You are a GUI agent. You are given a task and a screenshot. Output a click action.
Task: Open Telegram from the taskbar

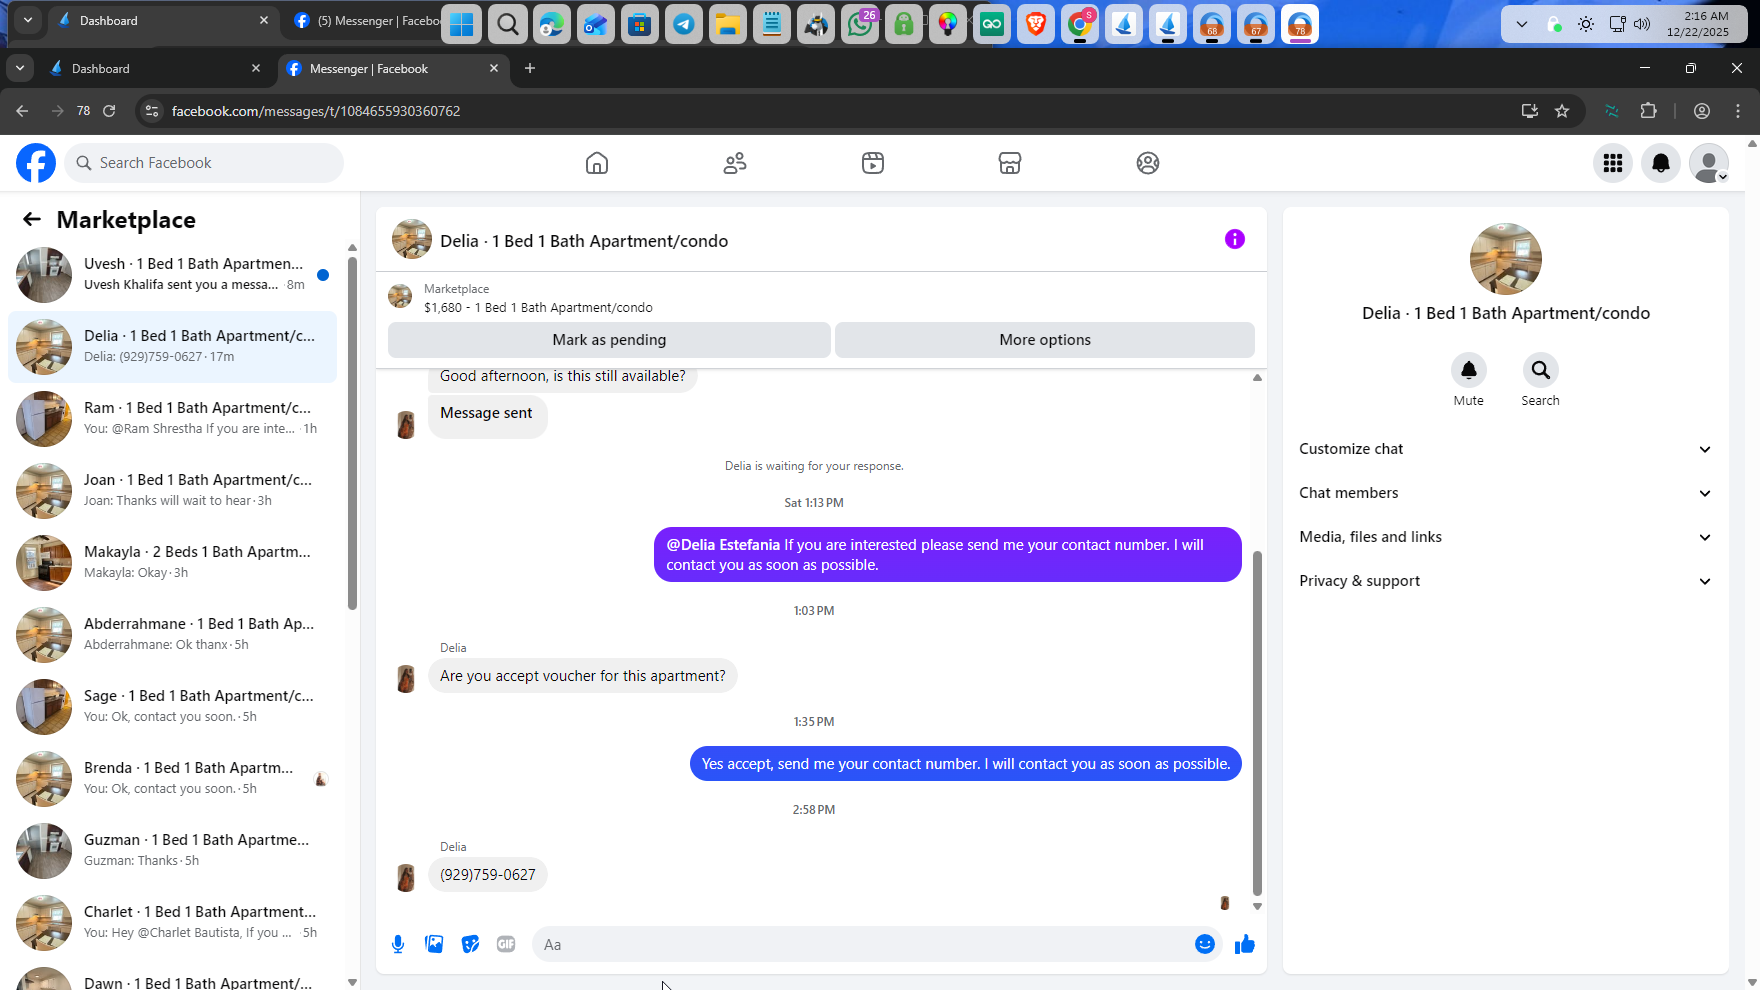[x=684, y=24]
